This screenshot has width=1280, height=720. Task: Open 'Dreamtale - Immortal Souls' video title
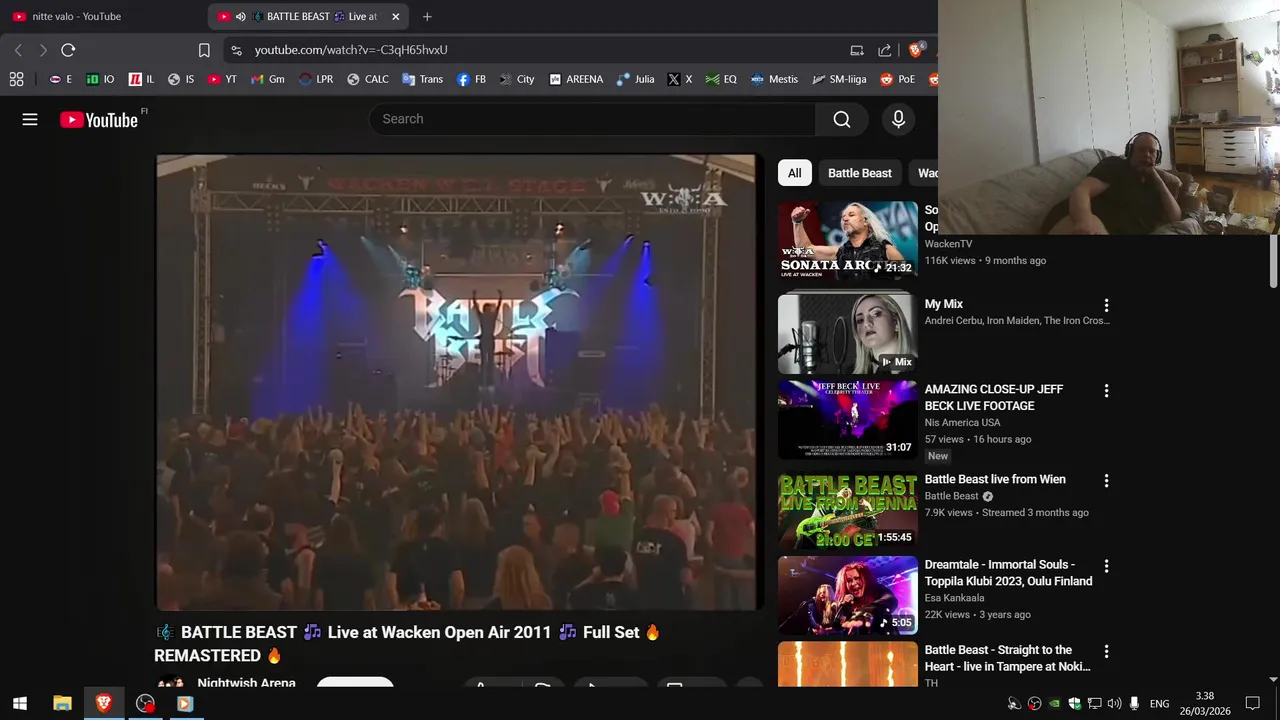click(1008, 573)
